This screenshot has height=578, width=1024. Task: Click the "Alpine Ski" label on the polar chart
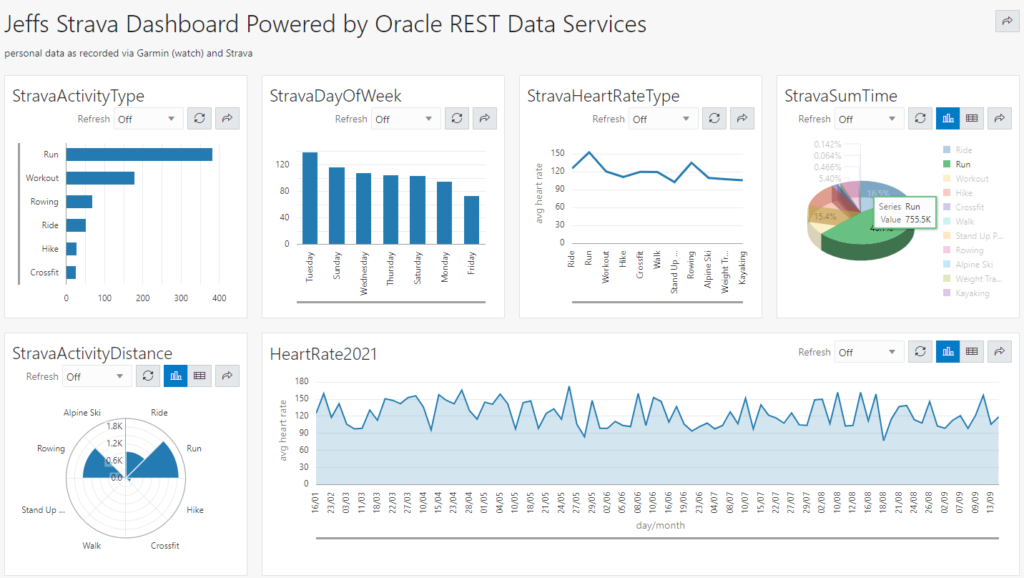point(82,412)
